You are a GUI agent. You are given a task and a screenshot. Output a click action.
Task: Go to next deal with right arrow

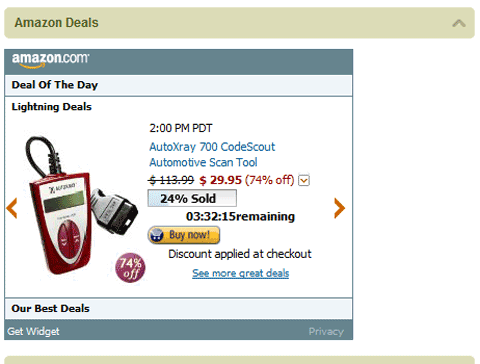pyautogui.click(x=339, y=208)
